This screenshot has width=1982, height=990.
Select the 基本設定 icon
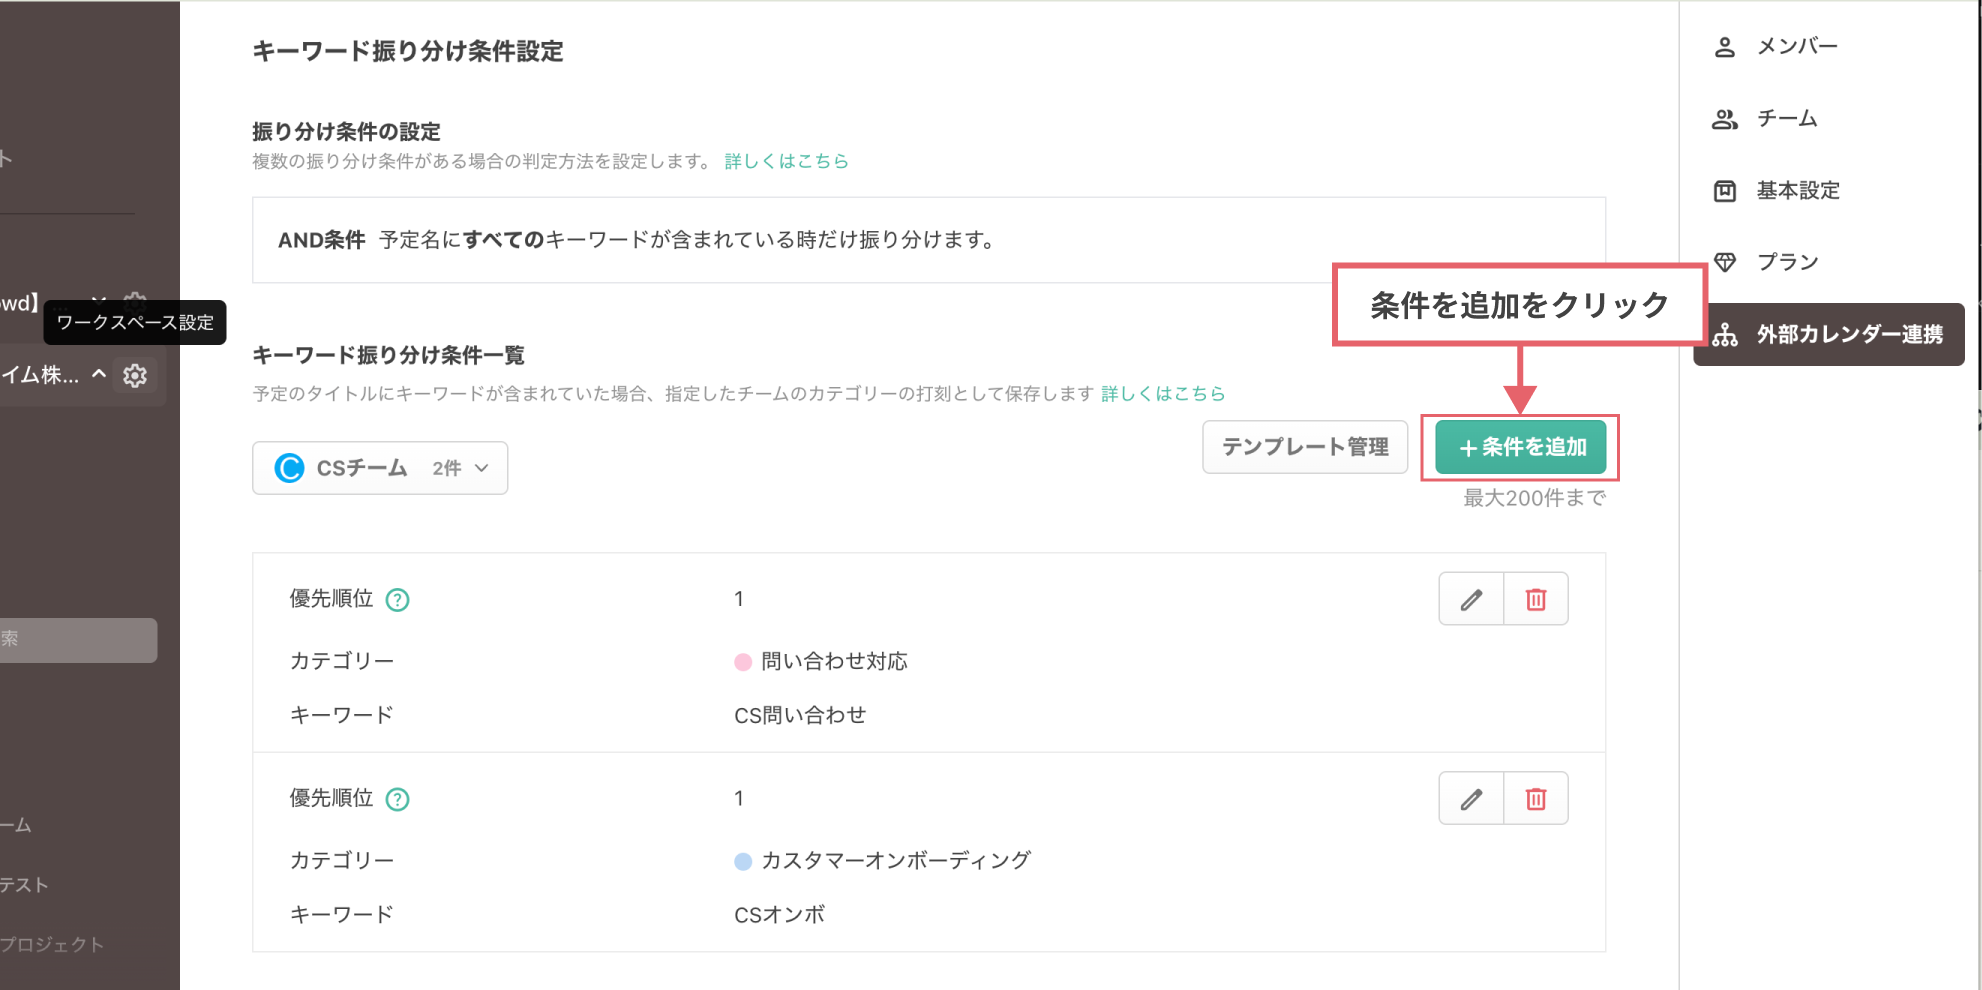pos(1725,190)
